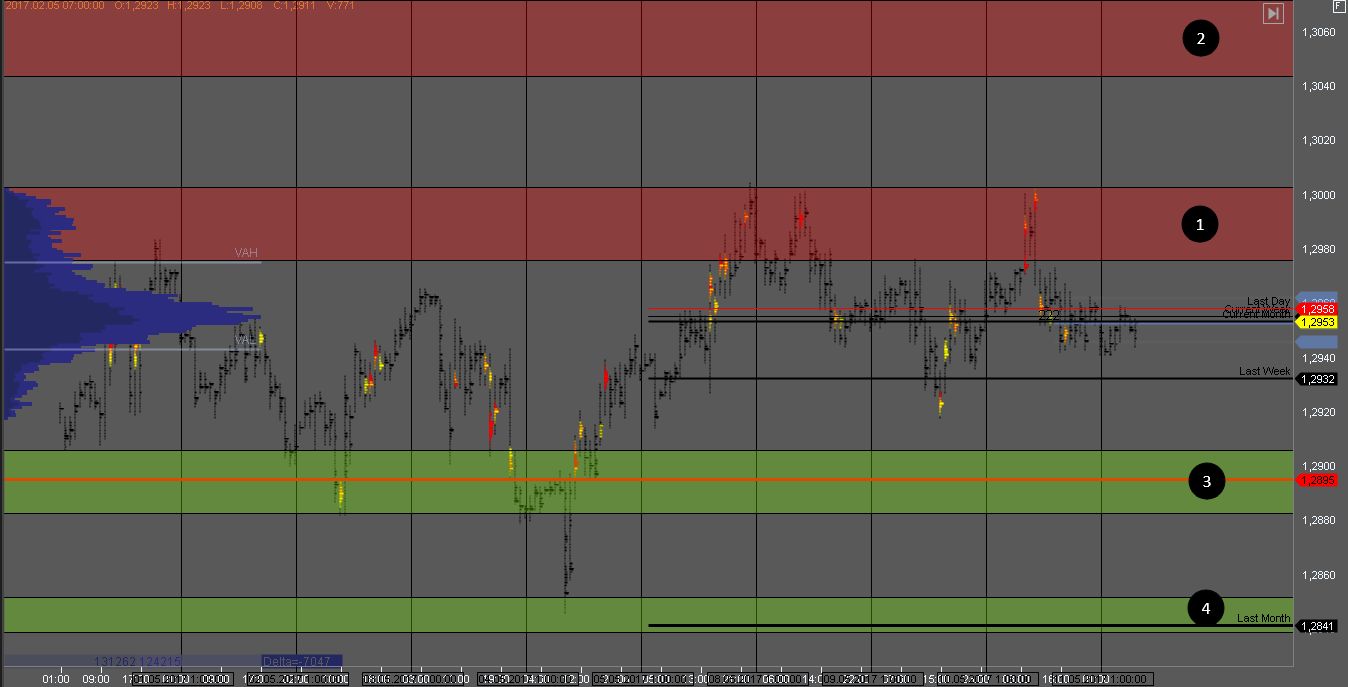Click the scroll-to-latest-bar arrow icon
The width and height of the screenshot is (1348, 687).
1273,13
